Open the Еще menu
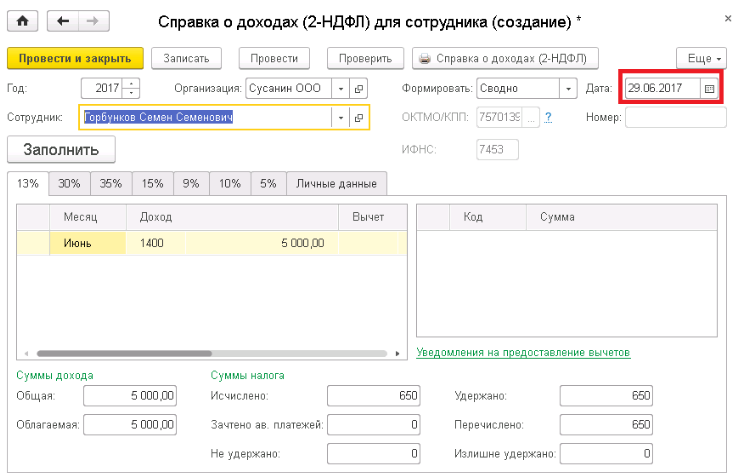The height and width of the screenshot is (476, 733). (701, 58)
